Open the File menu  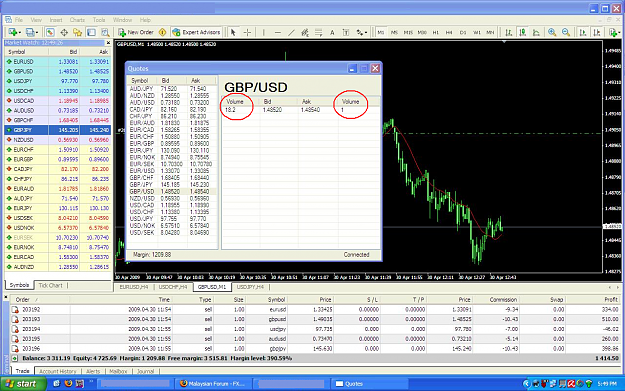click(x=19, y=20)
